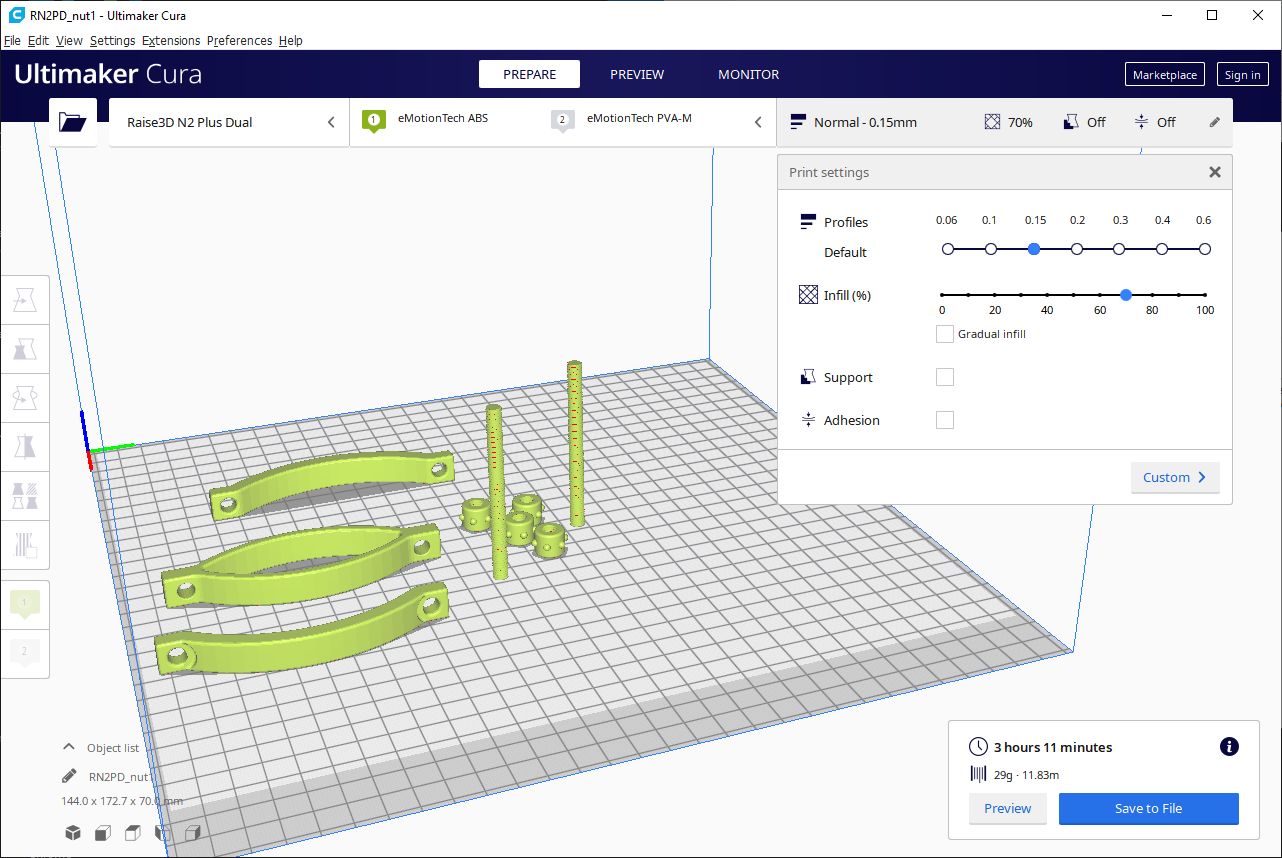This screenshot has height=858, width=1282.
Task: Select the Scale tool
Action: pyautogui.click(x=25, y=349)
